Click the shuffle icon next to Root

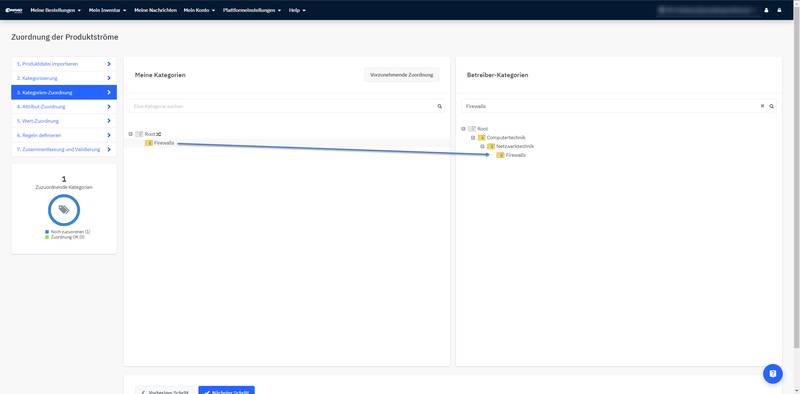159,134
